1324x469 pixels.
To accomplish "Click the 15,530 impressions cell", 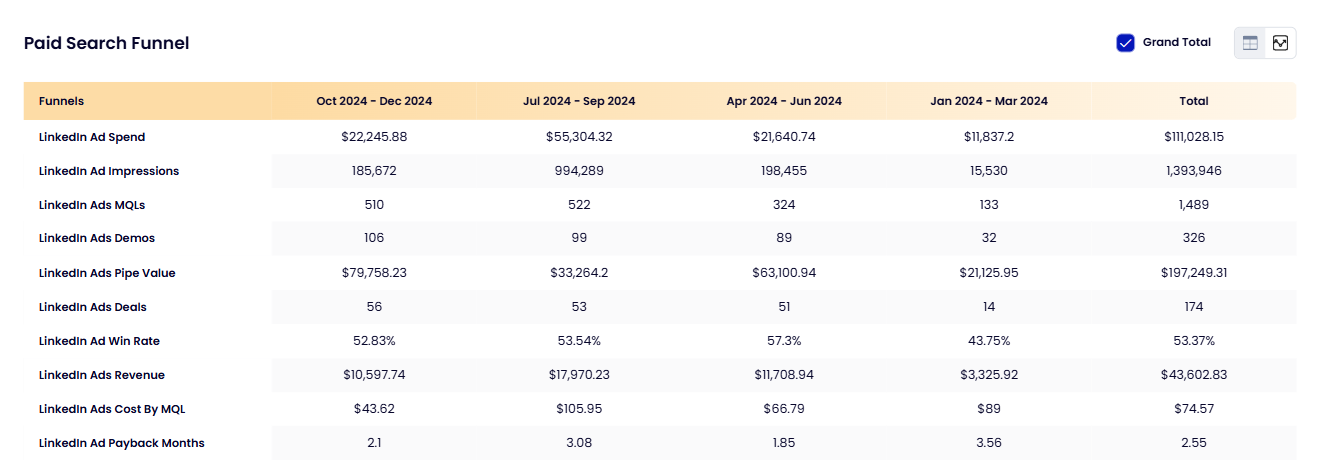I will click(x=989, y=171).
